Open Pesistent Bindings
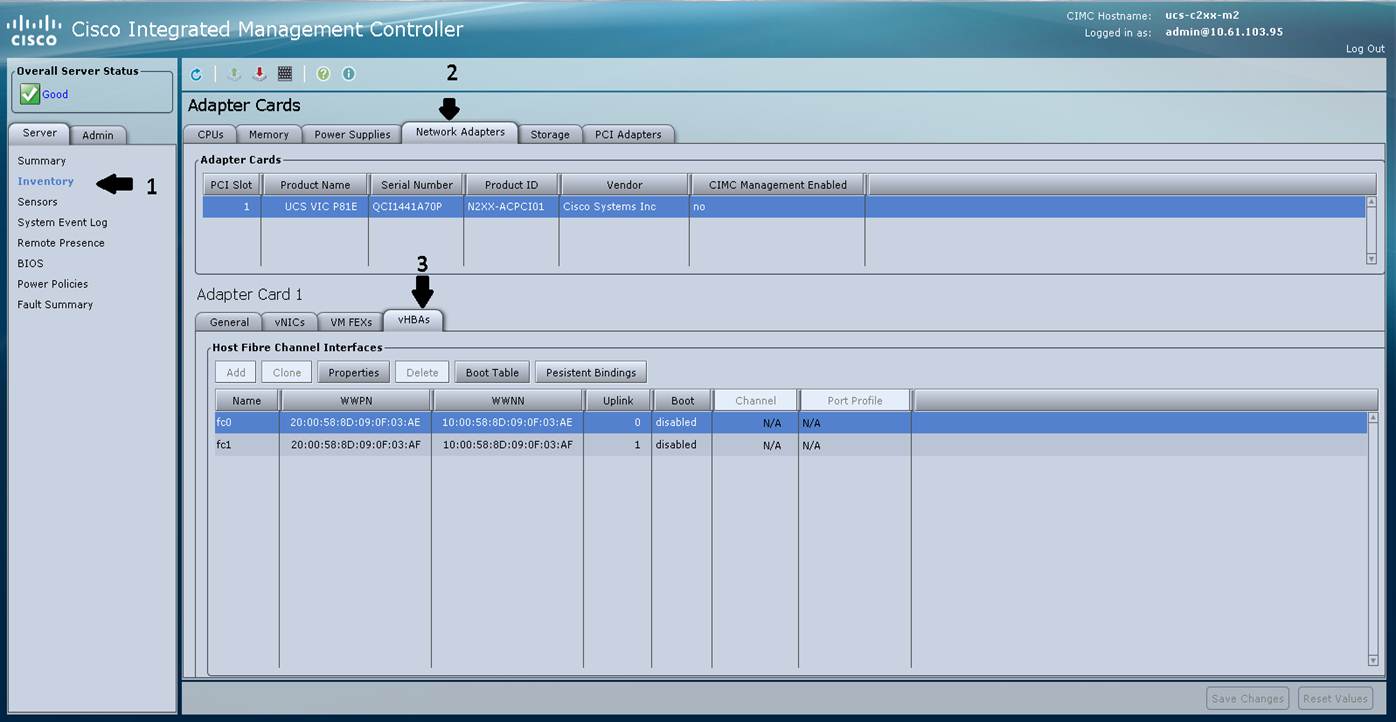This screenshot has height=722, width=1396. click(591, 372)
